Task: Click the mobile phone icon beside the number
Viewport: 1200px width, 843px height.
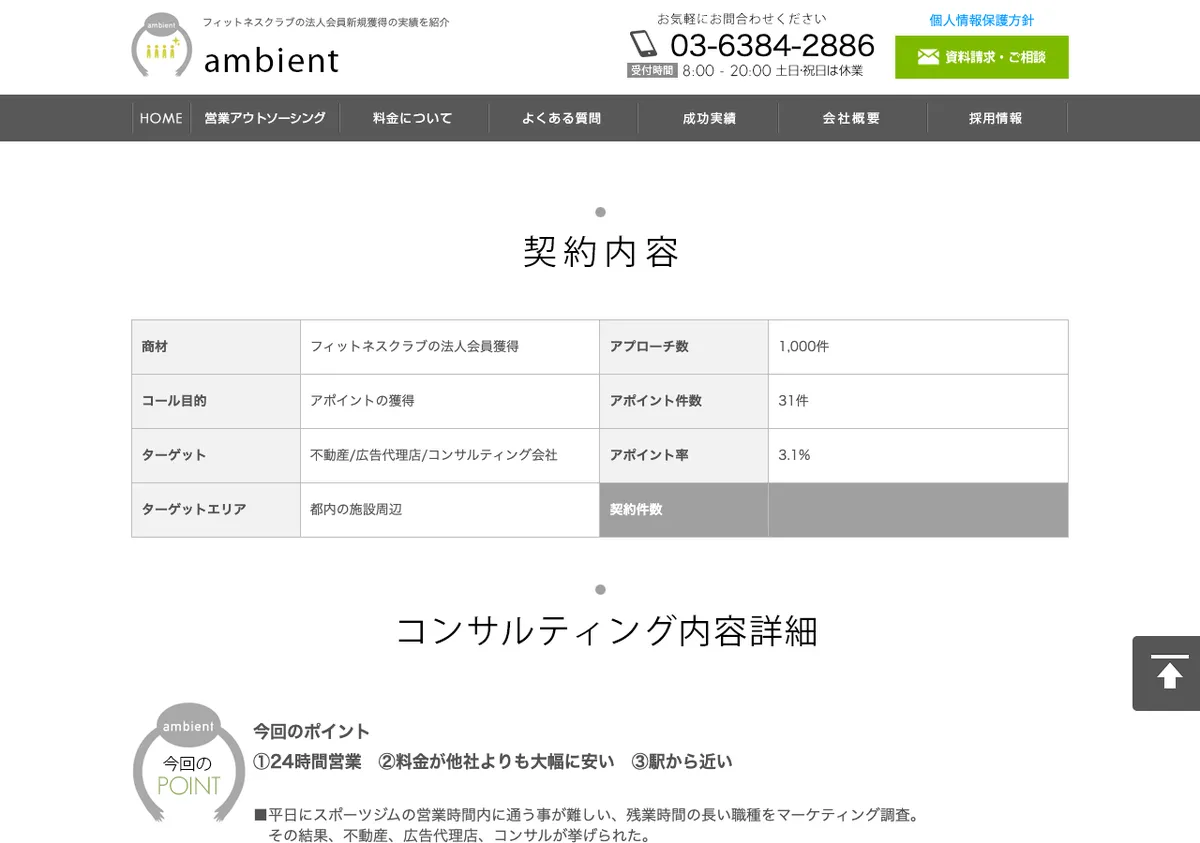Action: click(643, 44)
